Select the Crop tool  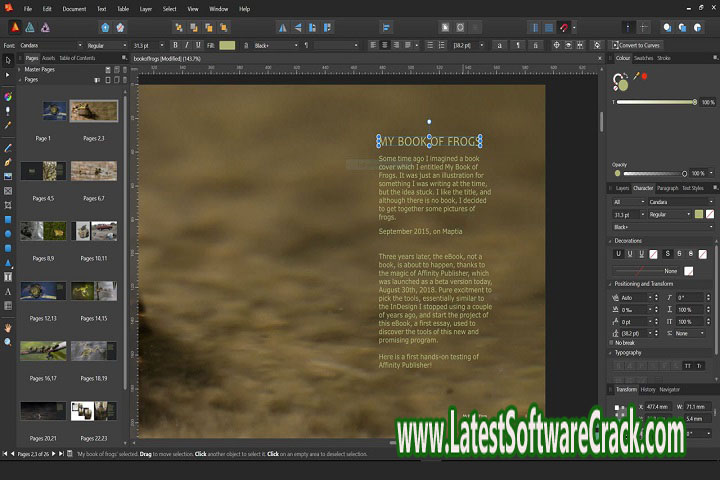tap(8, 205)
